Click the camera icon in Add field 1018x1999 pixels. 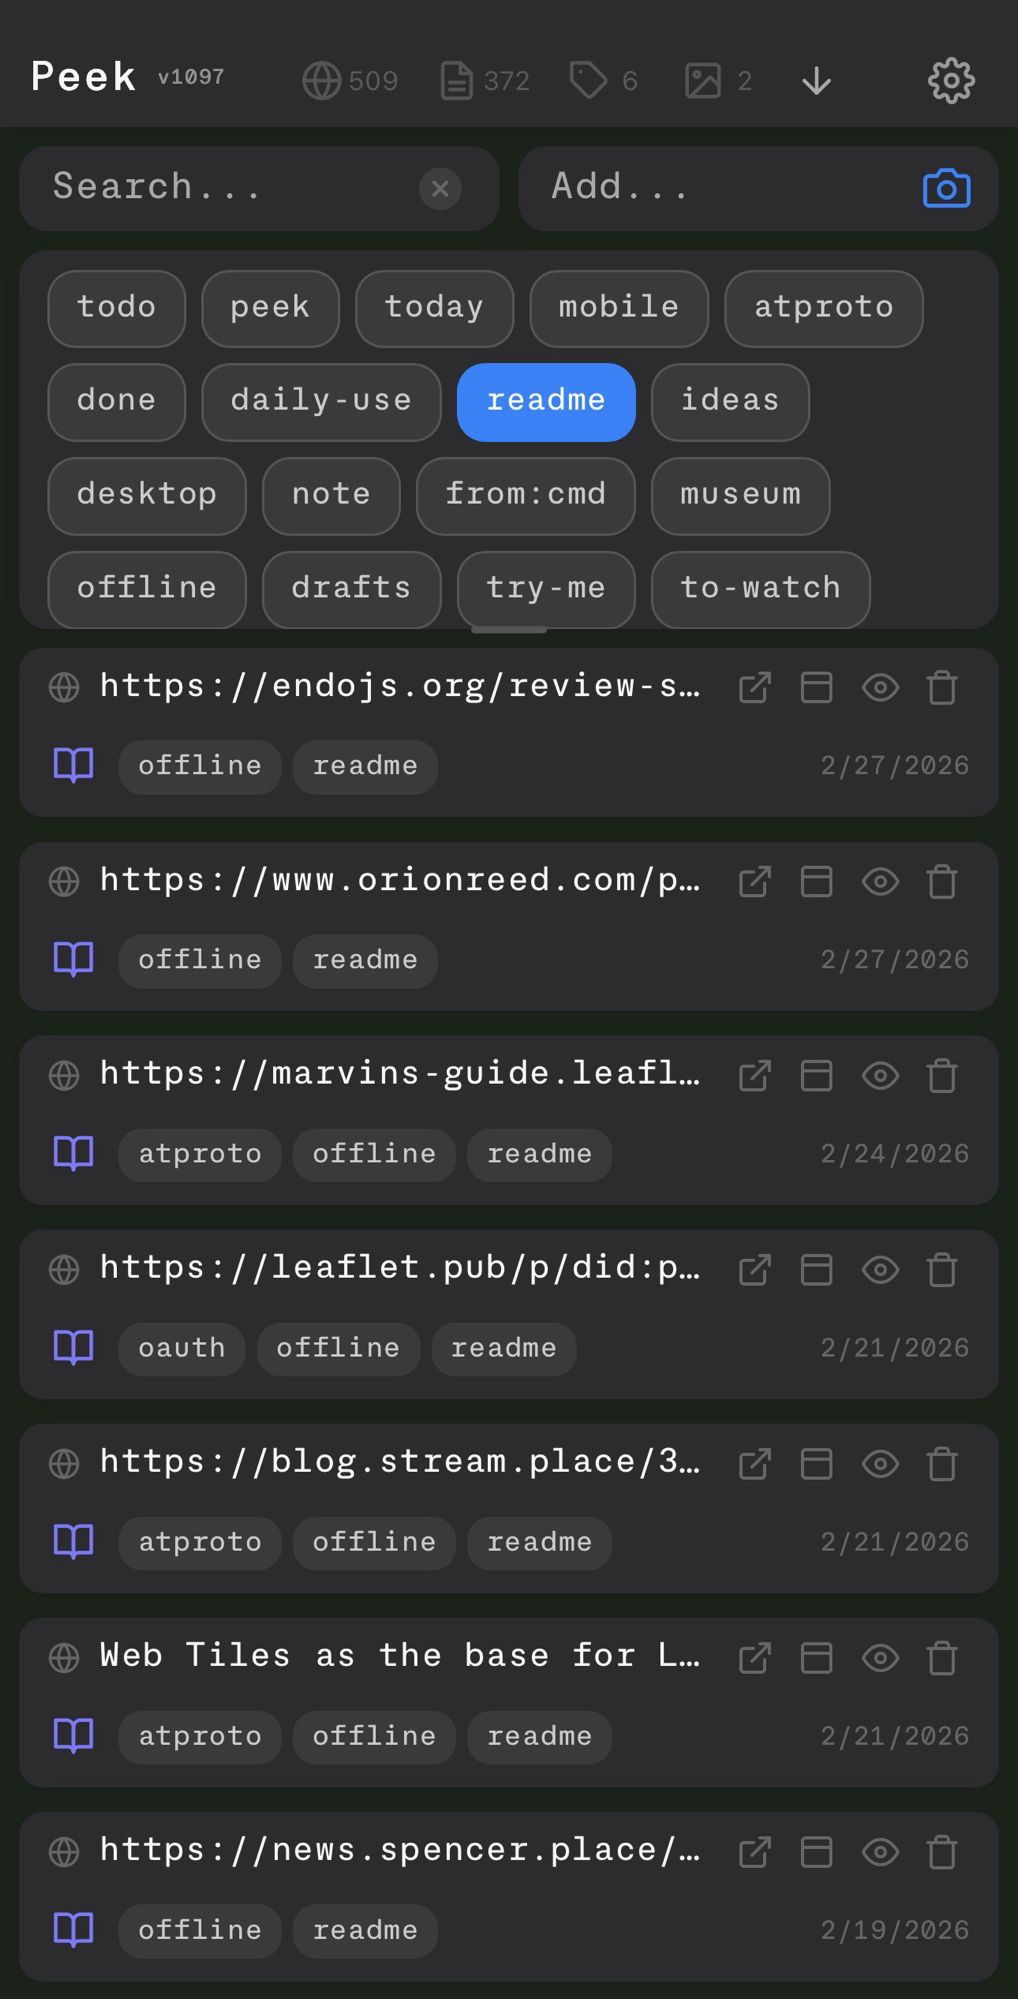(946, 188)
